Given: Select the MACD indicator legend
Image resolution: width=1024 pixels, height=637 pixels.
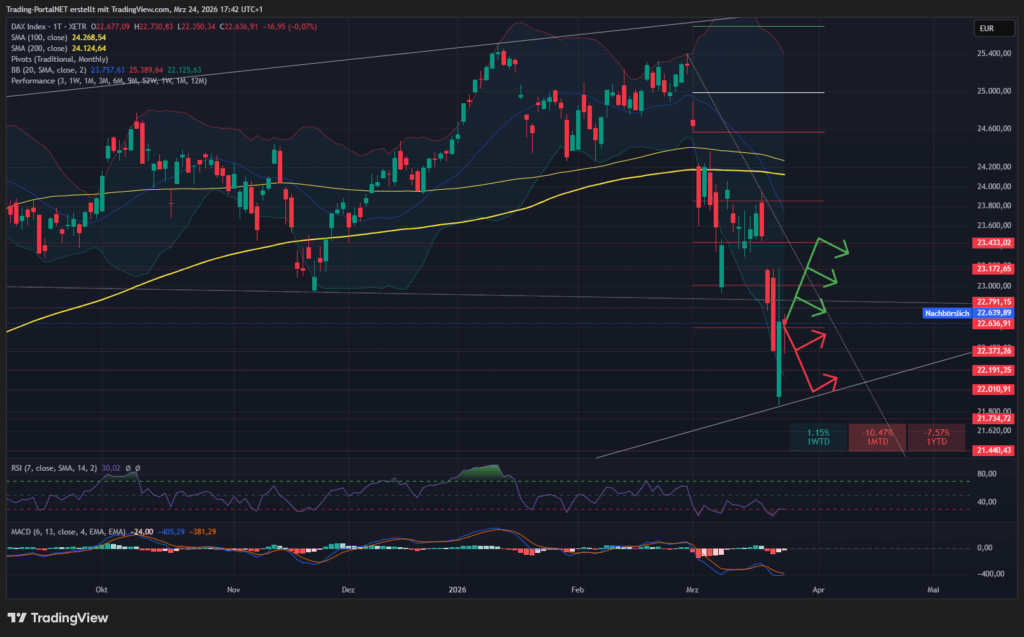Looking at the screenshot, I should point(52,532).
